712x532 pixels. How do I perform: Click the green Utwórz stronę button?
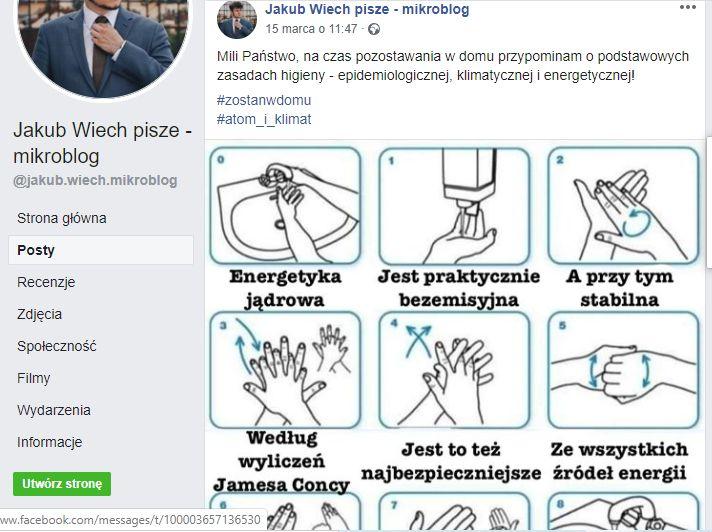point(62,484)
